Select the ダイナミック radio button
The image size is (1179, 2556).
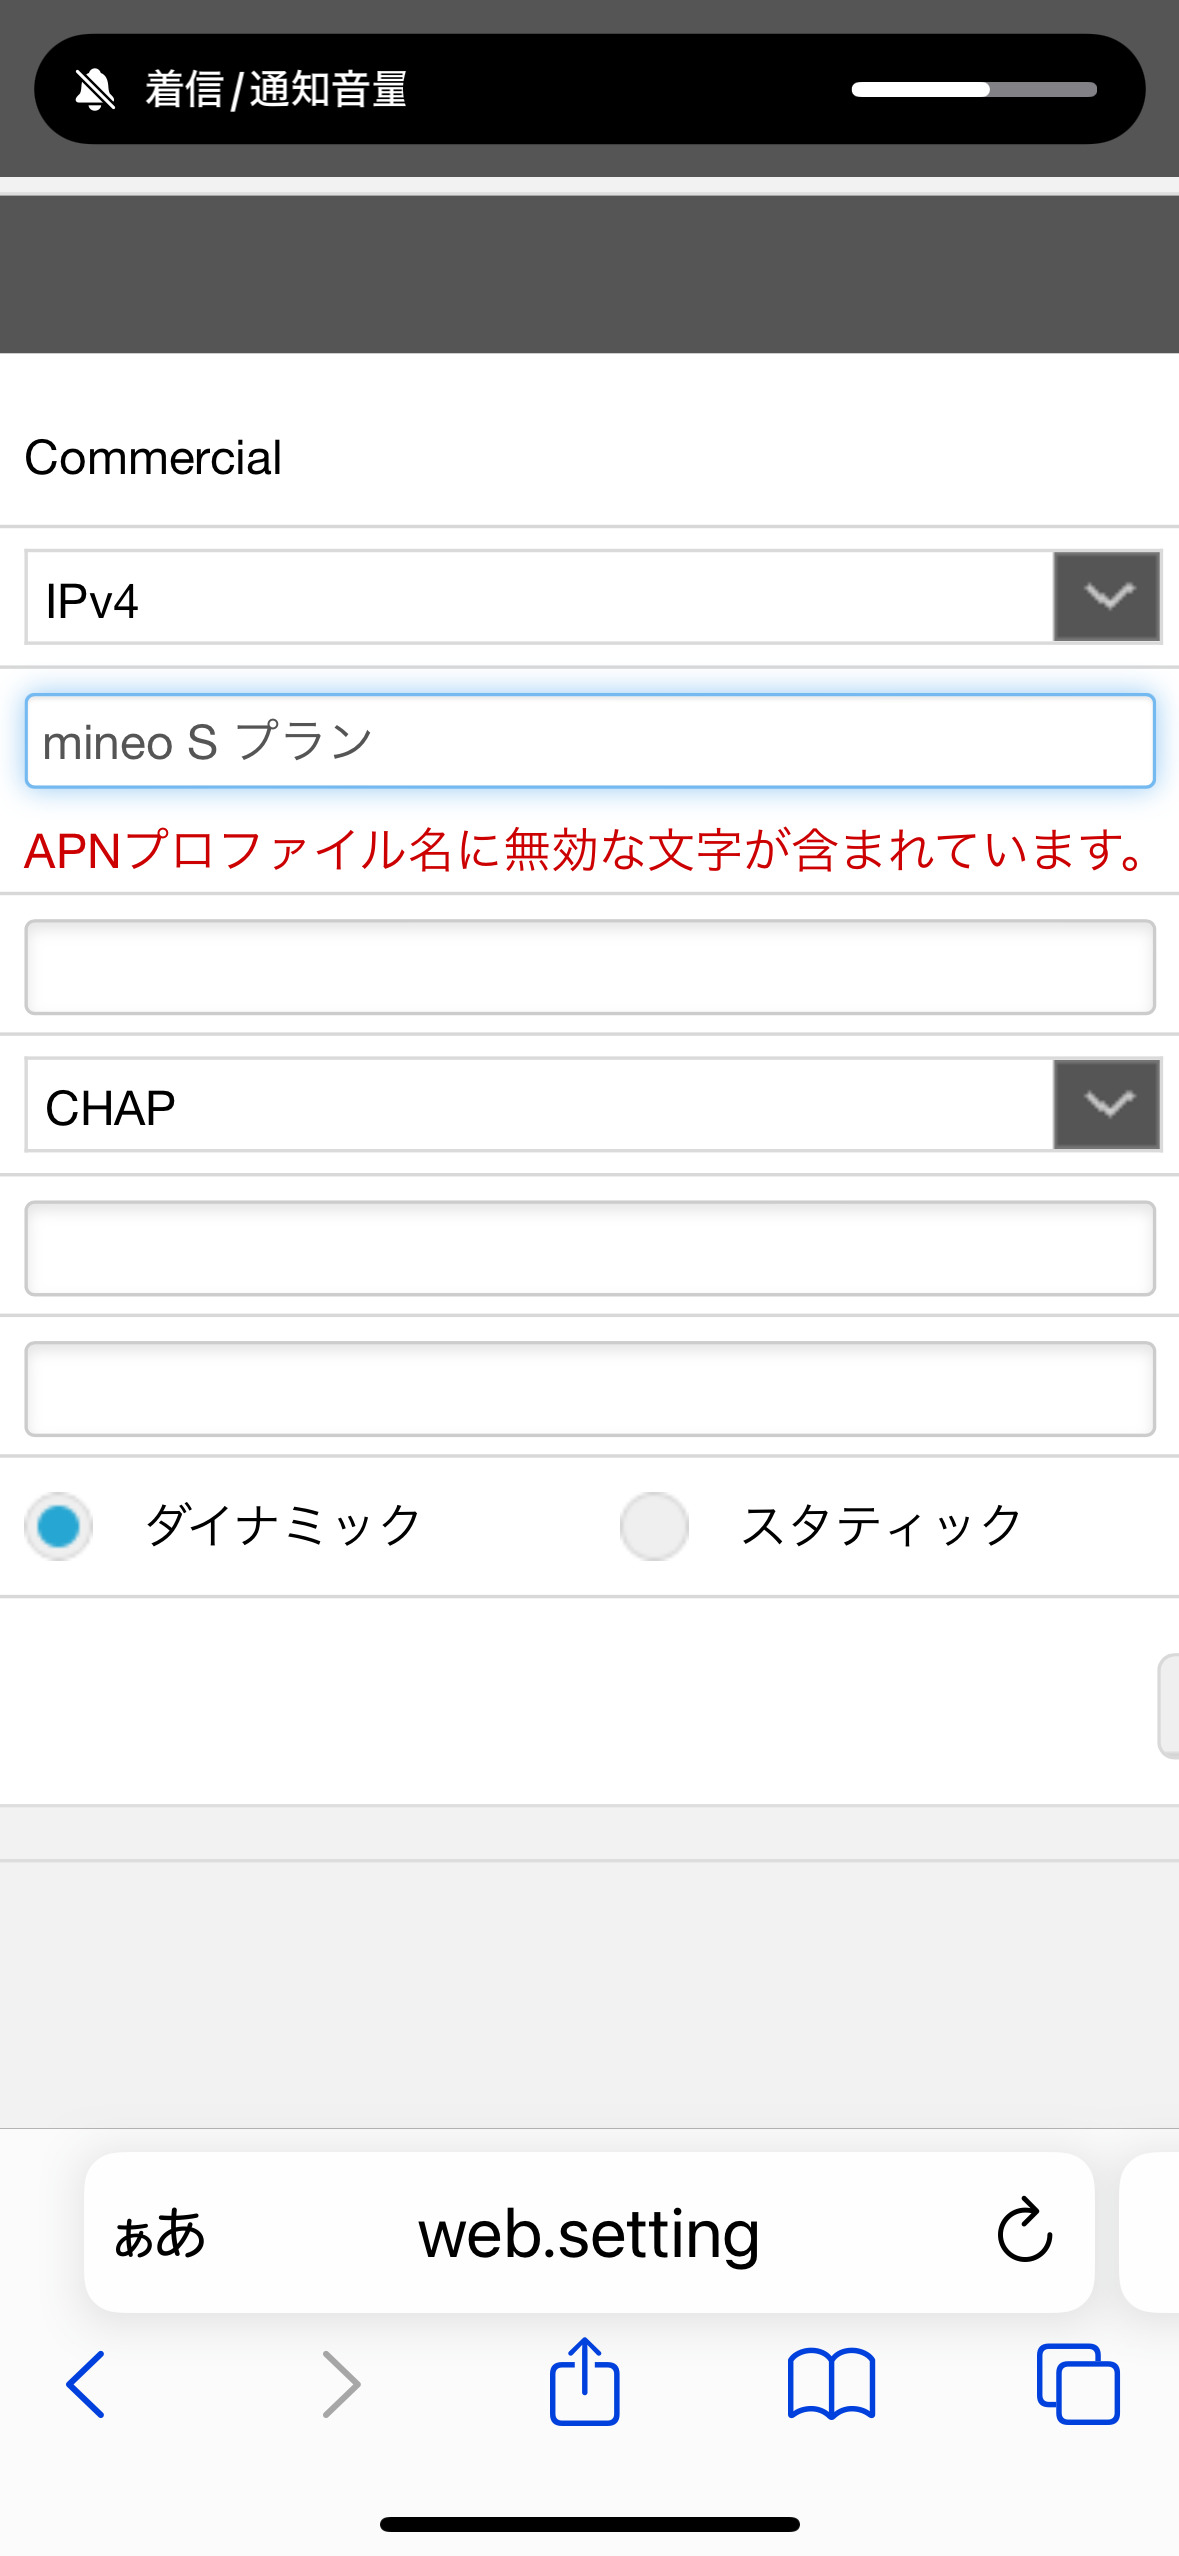pyautogui.click(x=59, y=1526)
